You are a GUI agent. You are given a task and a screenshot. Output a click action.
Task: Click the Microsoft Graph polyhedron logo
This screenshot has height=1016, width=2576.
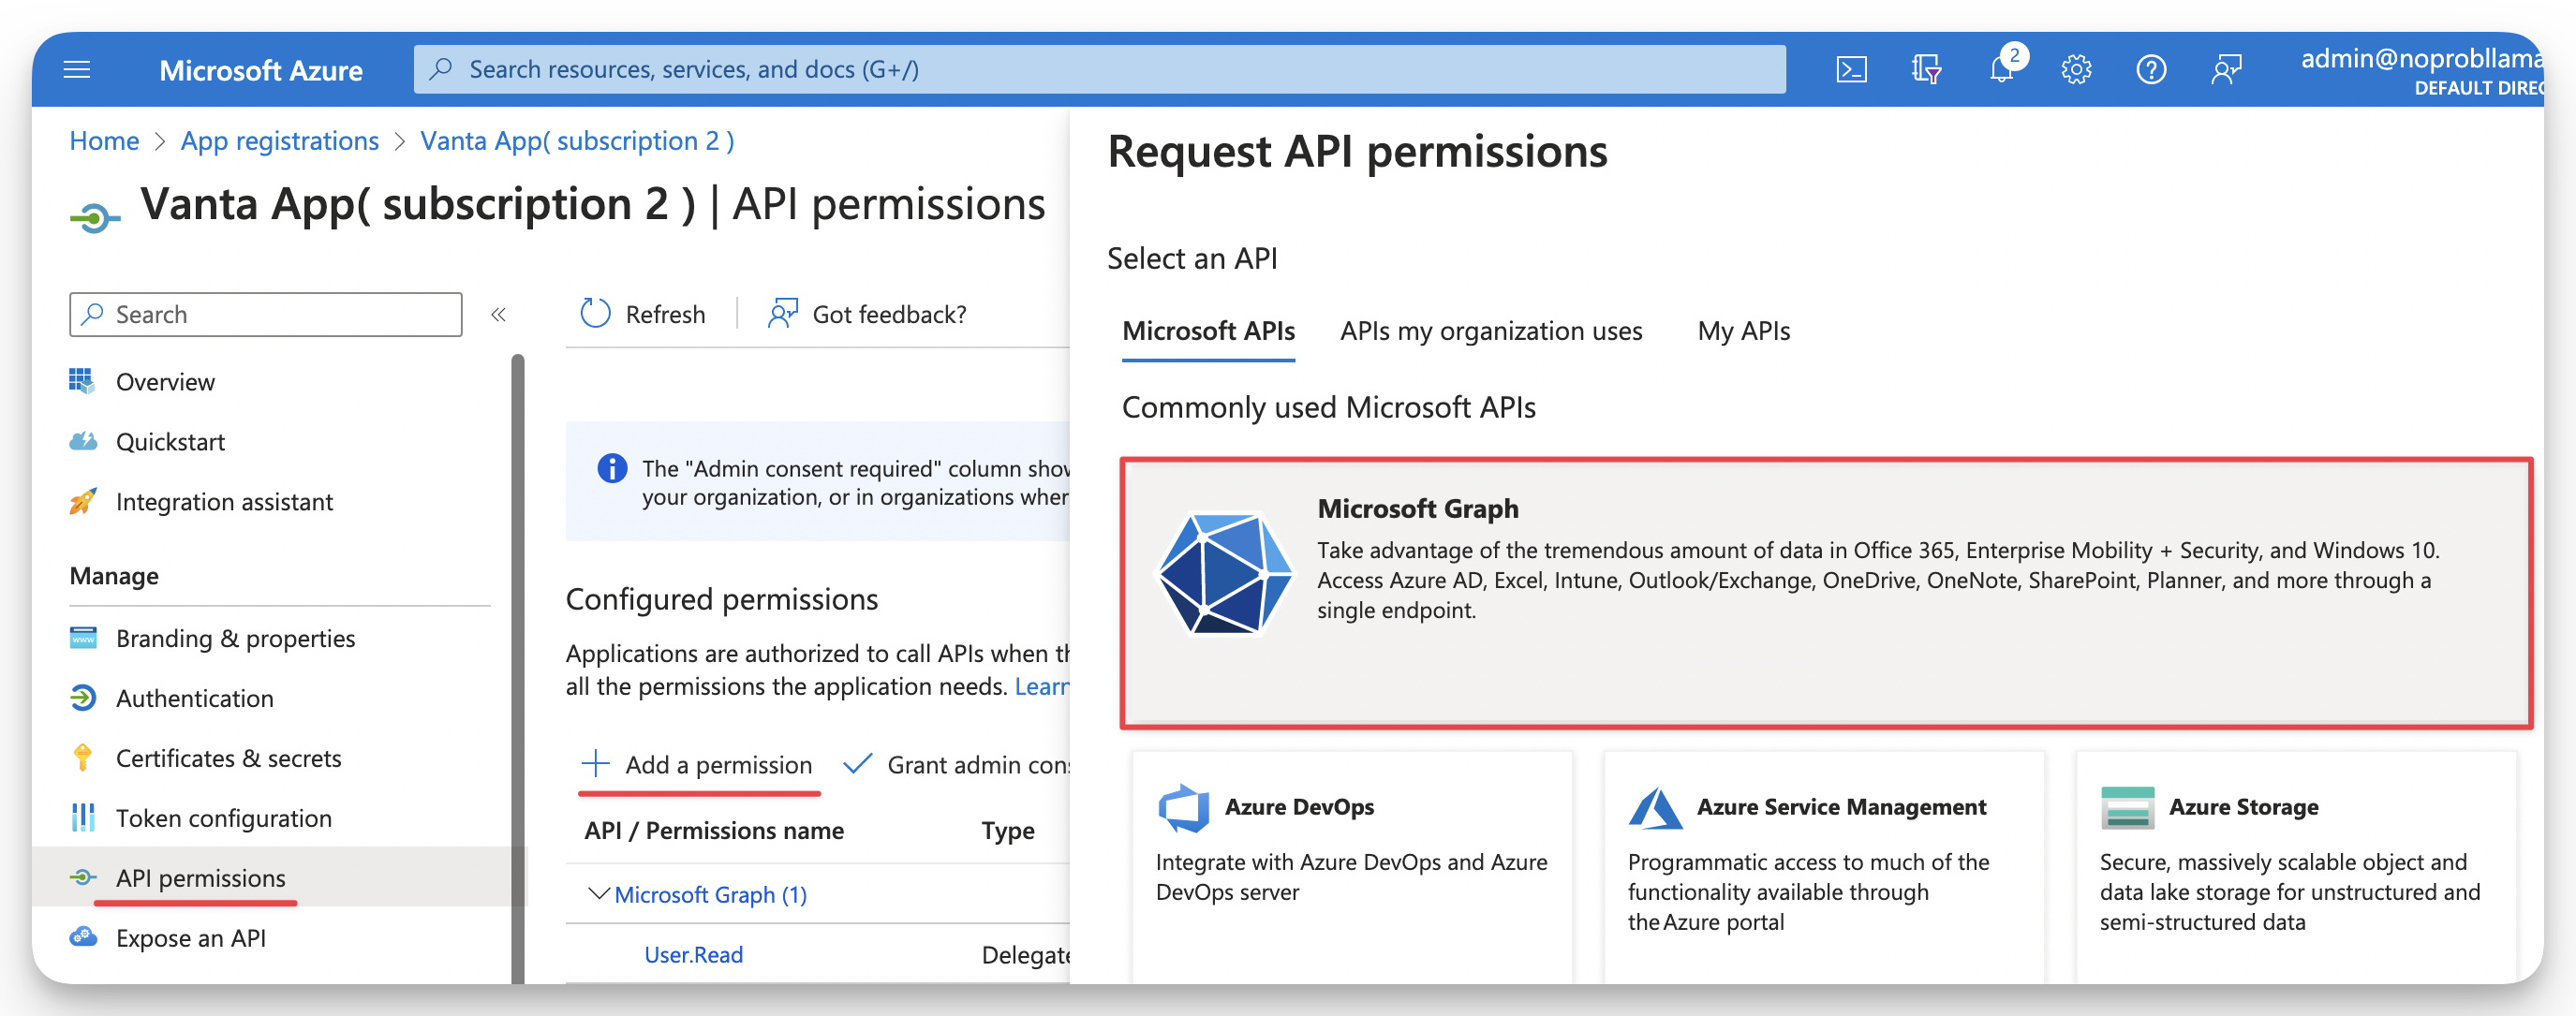[x=1224, y=574]
